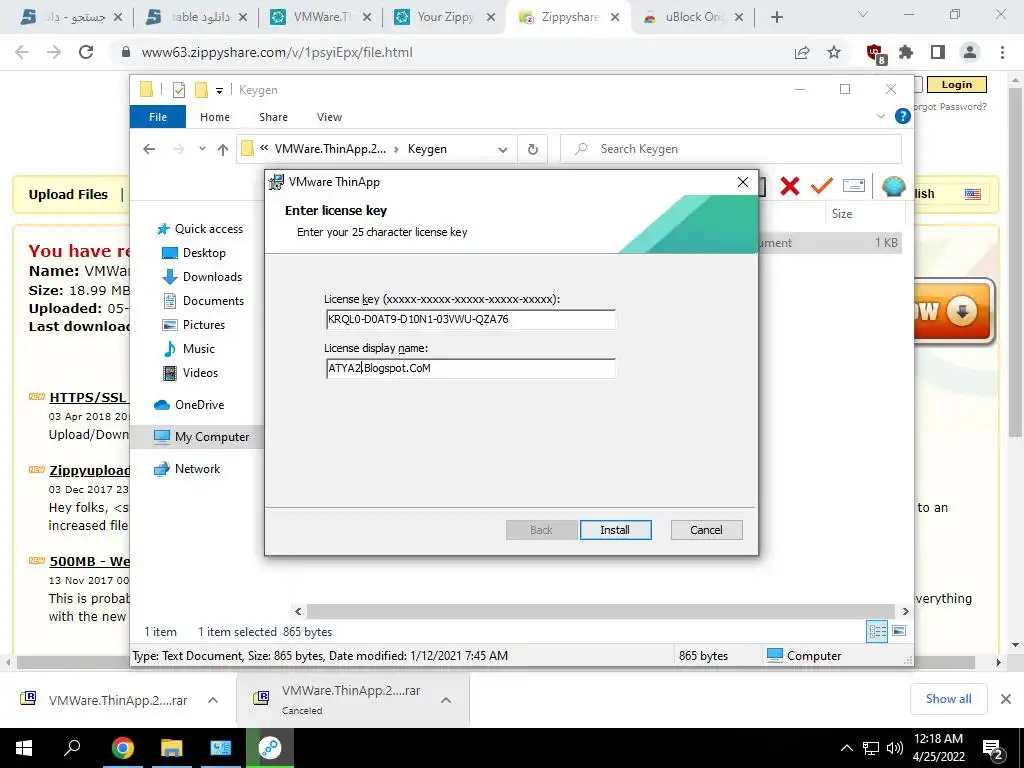1024x768 pixels.
Task: Click the License display name field
Action: click(x=470, y=368)
